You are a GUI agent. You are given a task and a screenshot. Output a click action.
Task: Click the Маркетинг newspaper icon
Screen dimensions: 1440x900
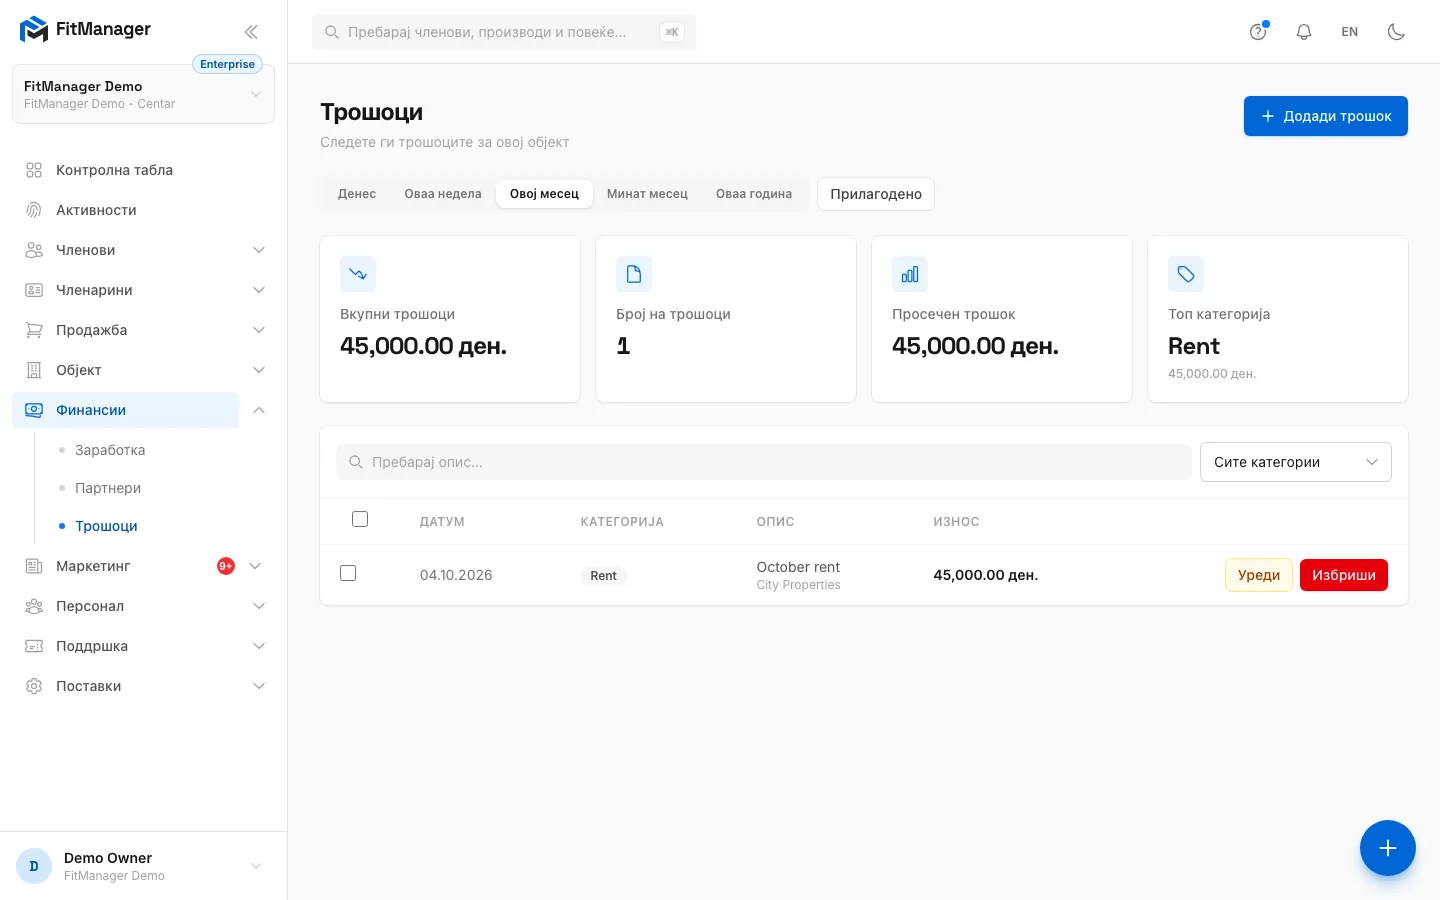(34, 566)
